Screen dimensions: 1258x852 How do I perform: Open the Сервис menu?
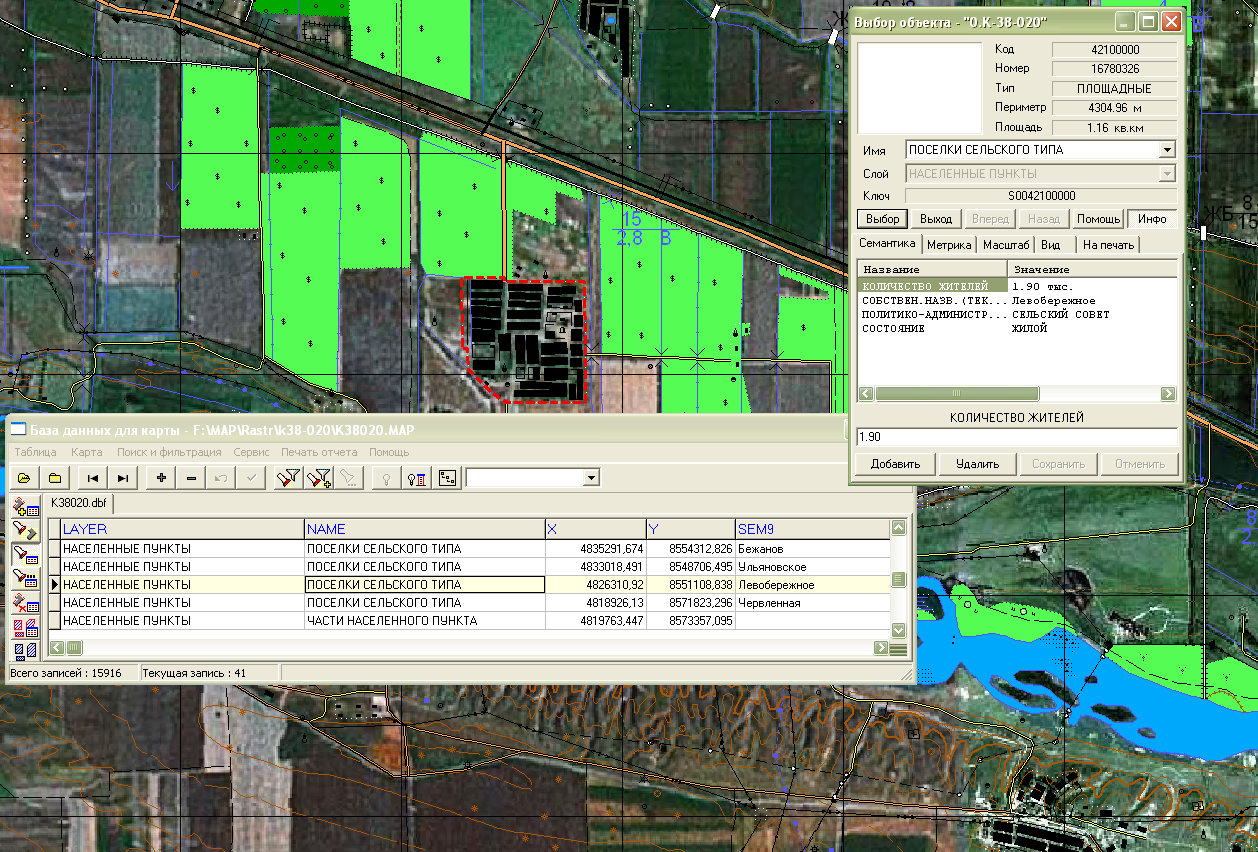click(x=251, y=452)
